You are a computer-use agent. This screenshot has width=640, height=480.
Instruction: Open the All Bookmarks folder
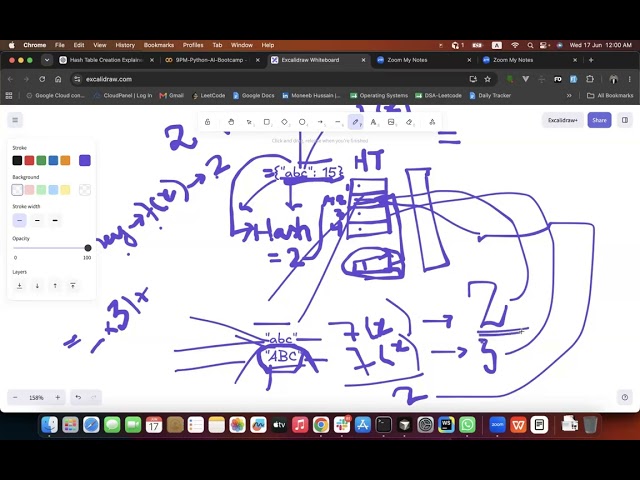coord(610,96)
